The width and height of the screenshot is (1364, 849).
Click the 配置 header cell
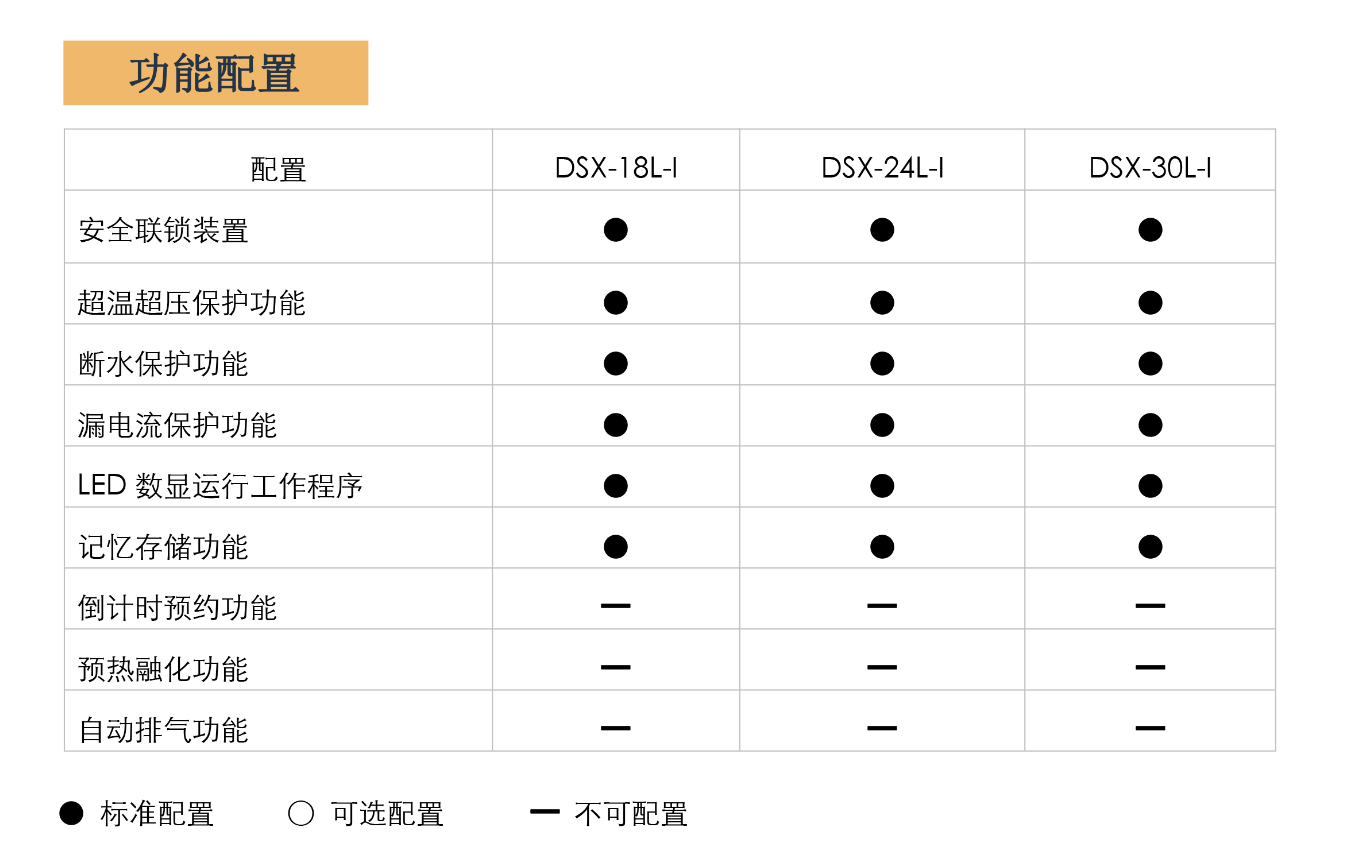coord(278,170)
